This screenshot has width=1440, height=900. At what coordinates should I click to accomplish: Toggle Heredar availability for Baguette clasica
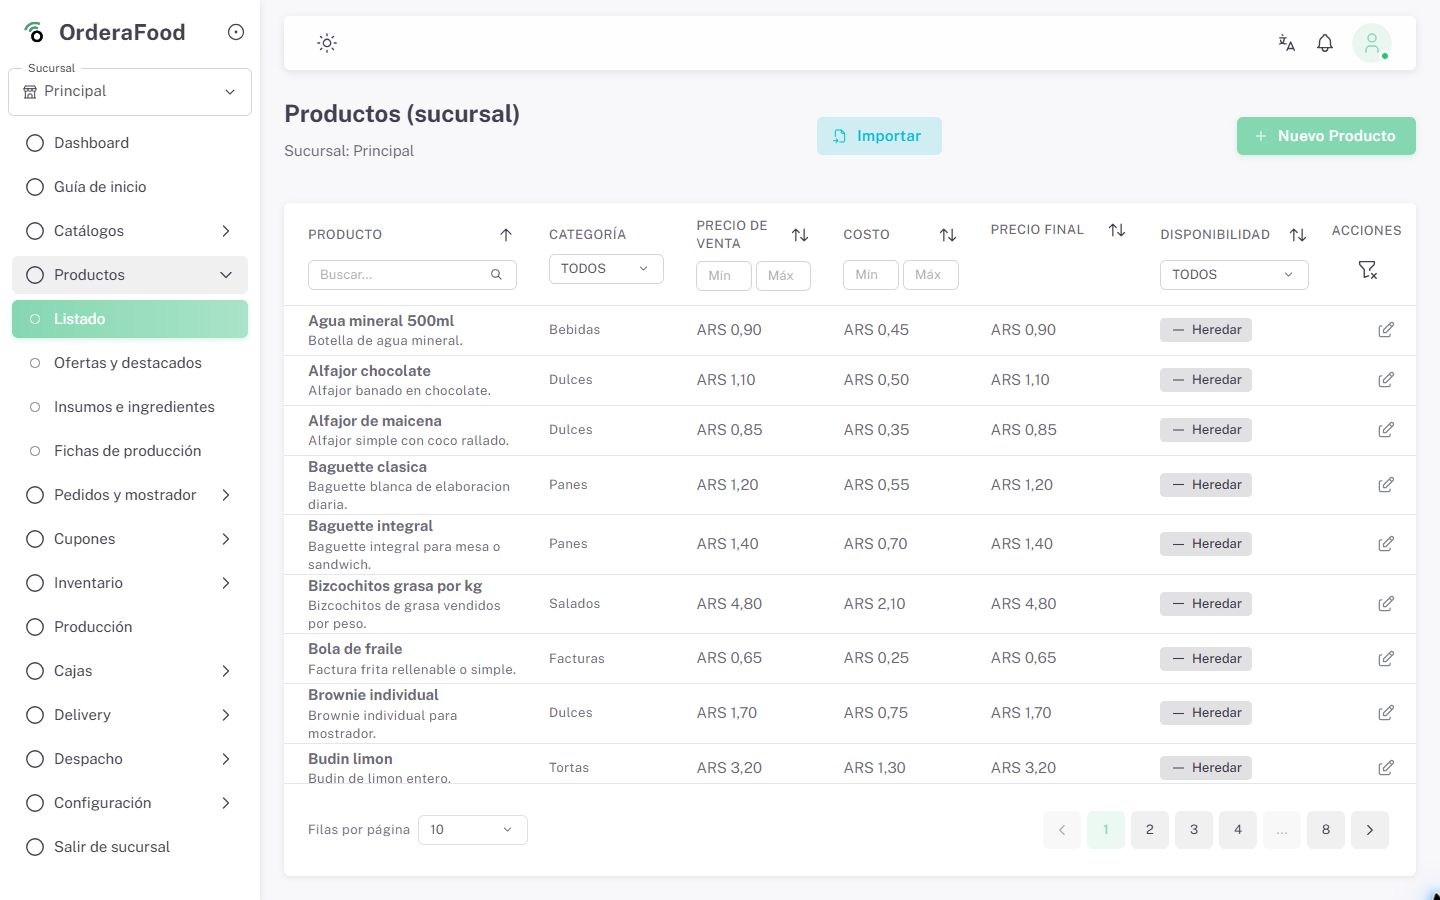(x=1206, y=485)
